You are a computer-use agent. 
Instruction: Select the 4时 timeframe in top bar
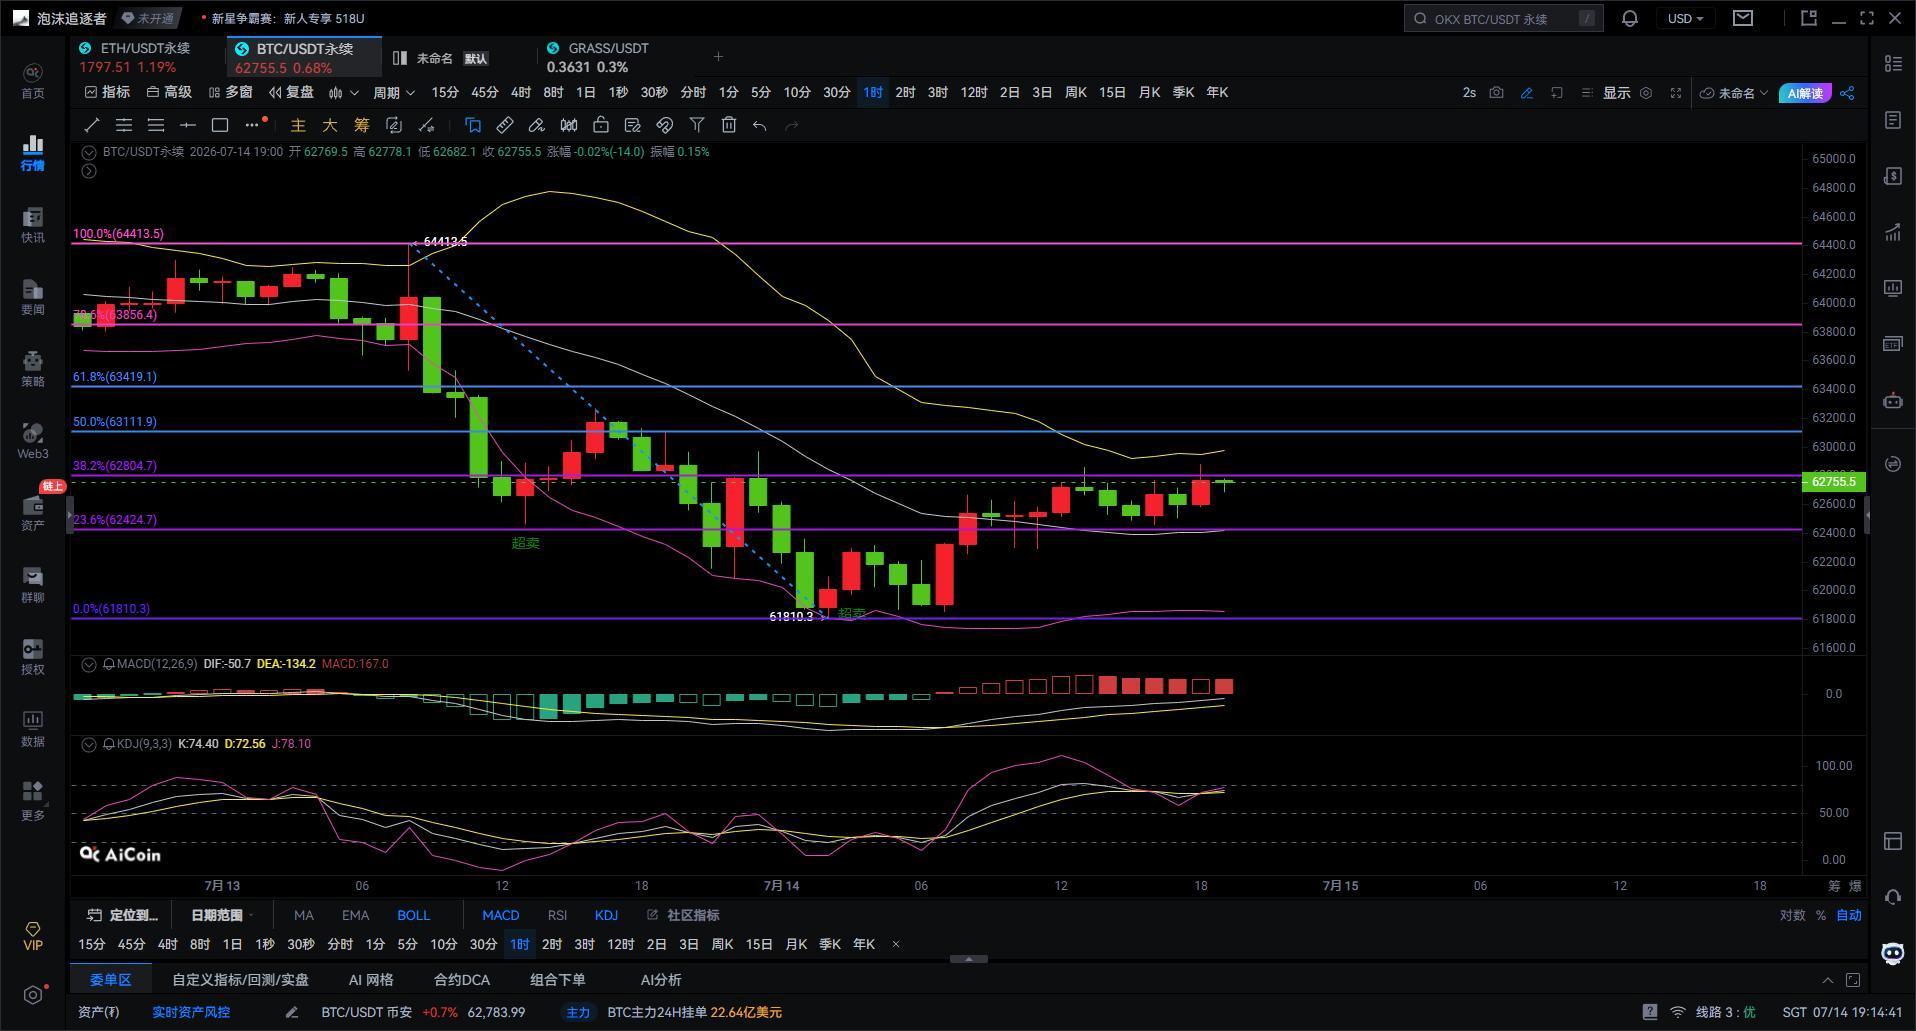click(520, 92)
